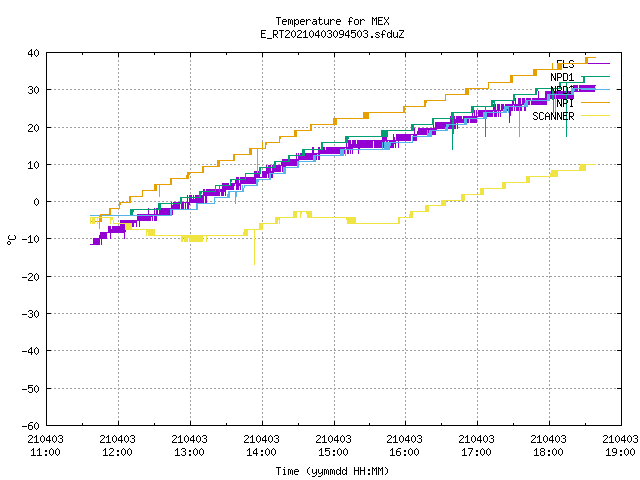Pick the orange NPI legend line sample
640x480 pixels.
(595, 102)
